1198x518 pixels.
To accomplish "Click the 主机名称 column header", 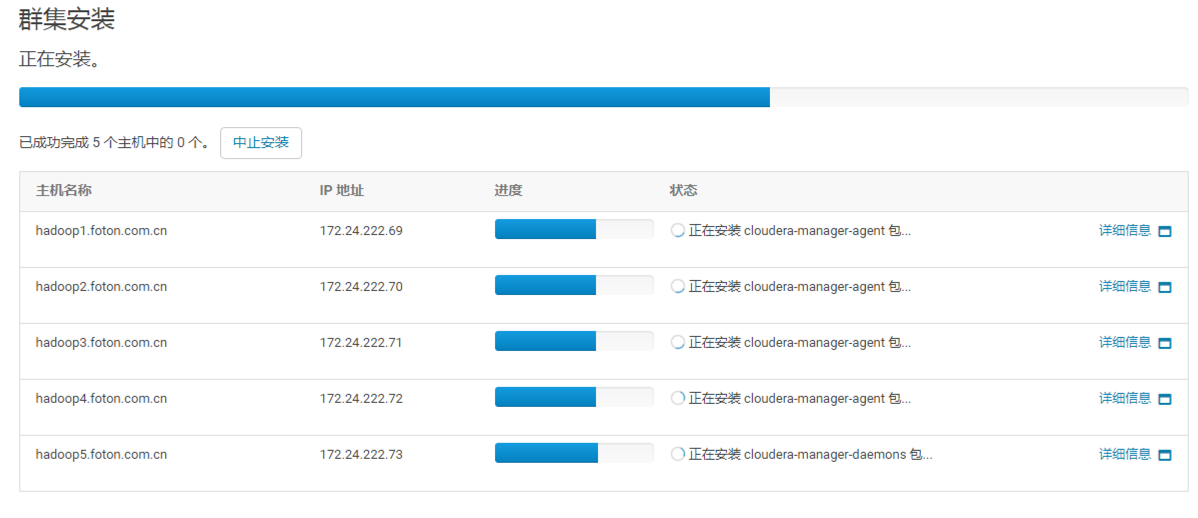I will pos(64,191).
